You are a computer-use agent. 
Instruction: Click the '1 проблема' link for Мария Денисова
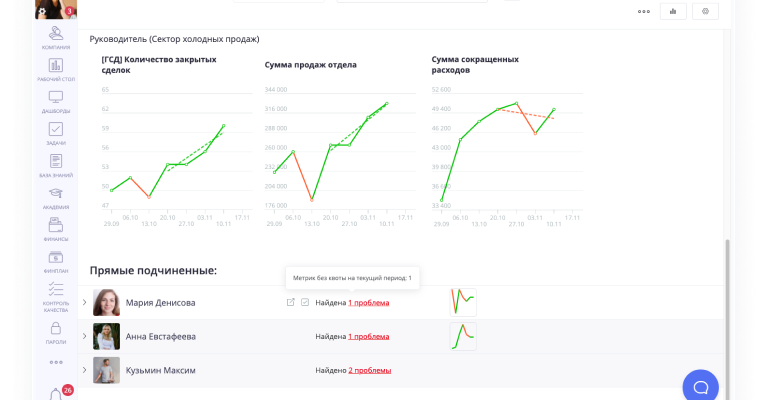point(368,302)
